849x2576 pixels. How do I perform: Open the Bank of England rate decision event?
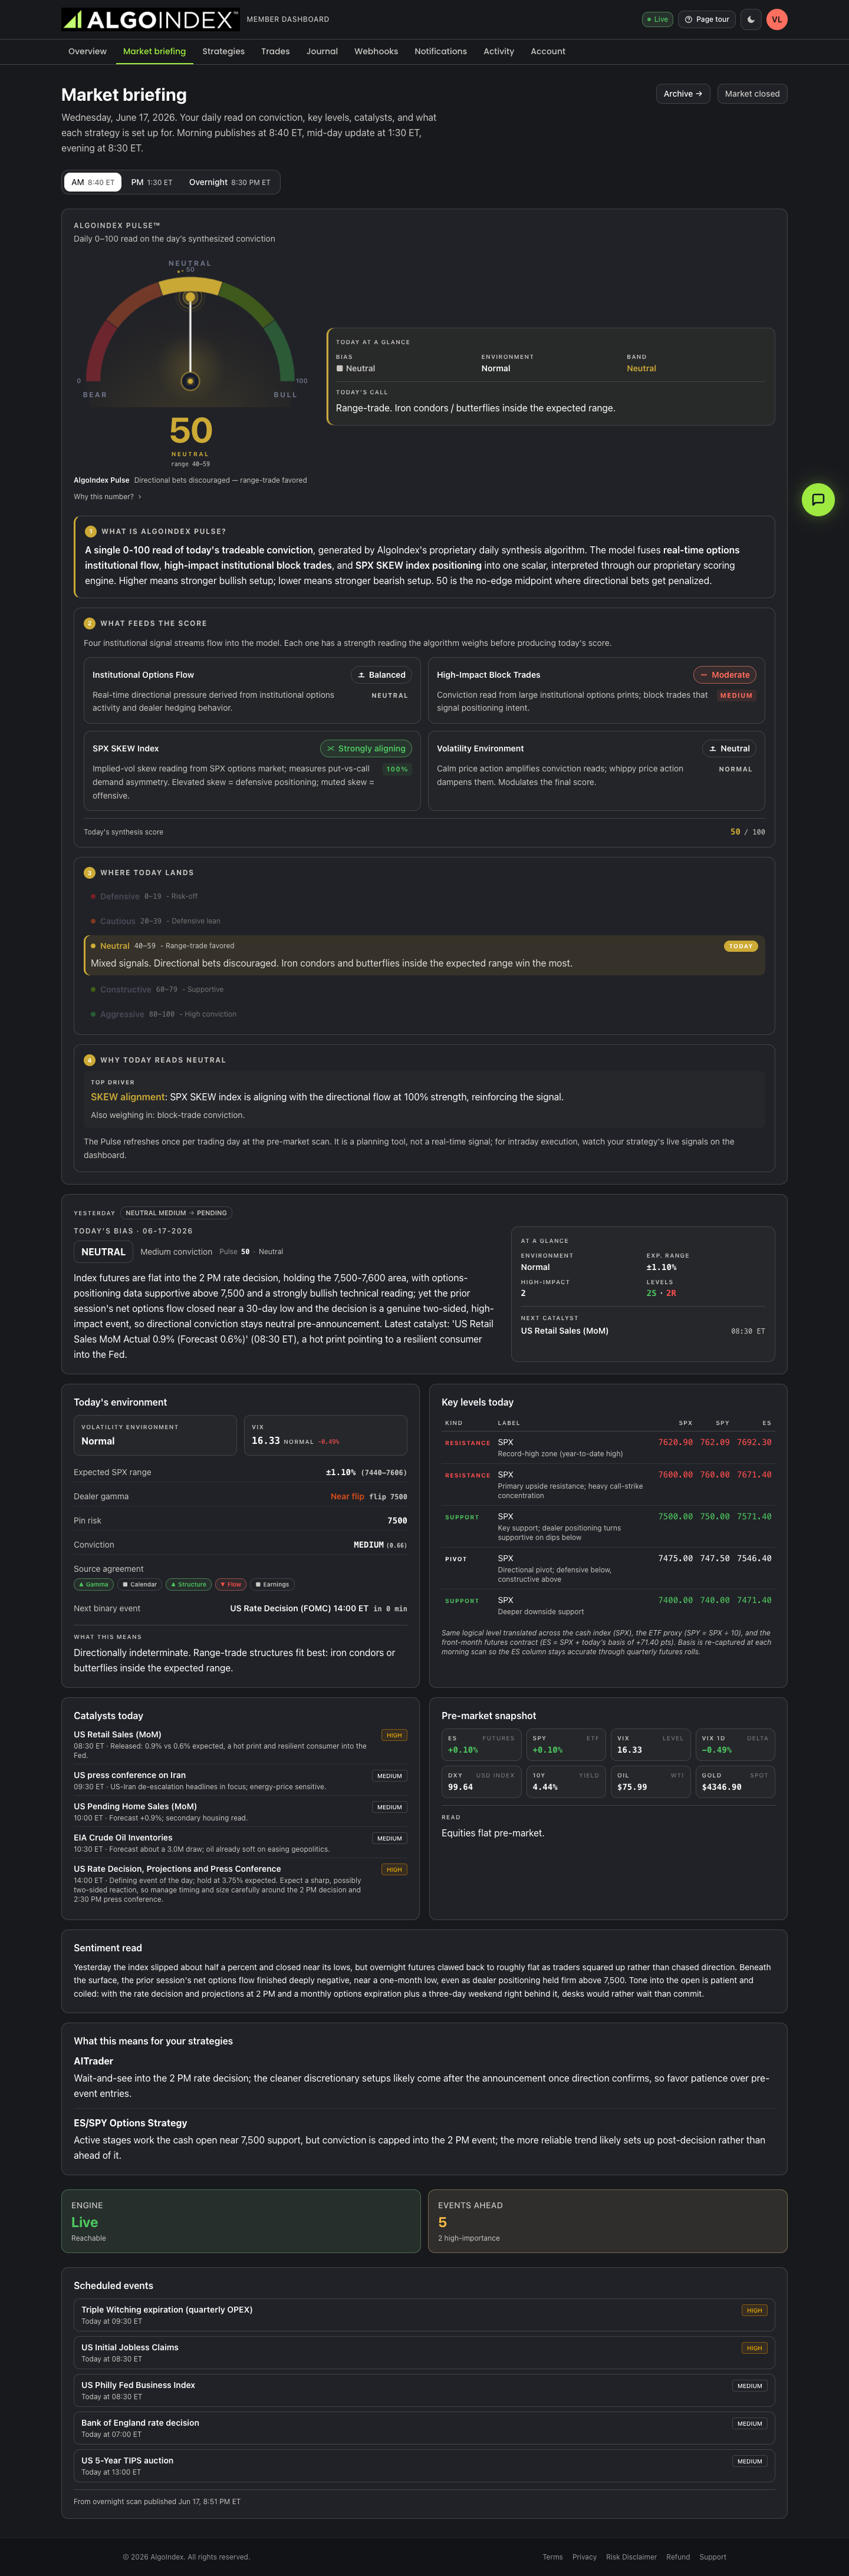[x=424, y=2428]
